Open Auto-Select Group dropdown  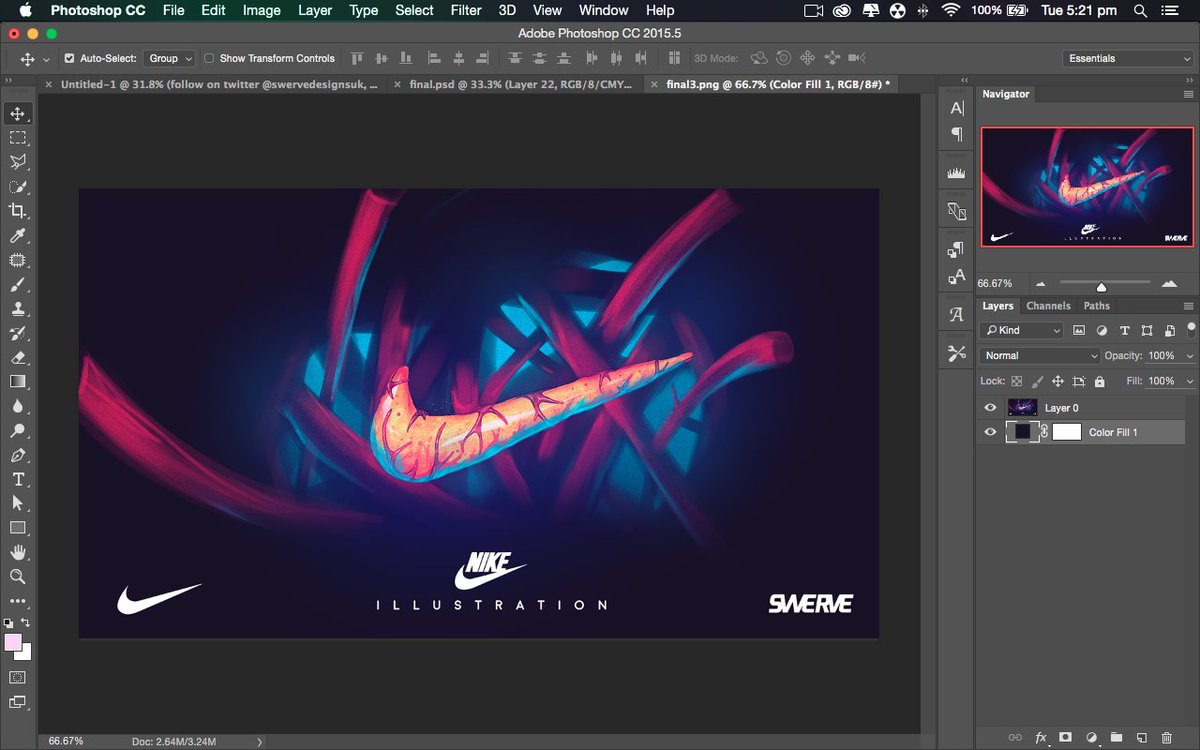(169, 59)
